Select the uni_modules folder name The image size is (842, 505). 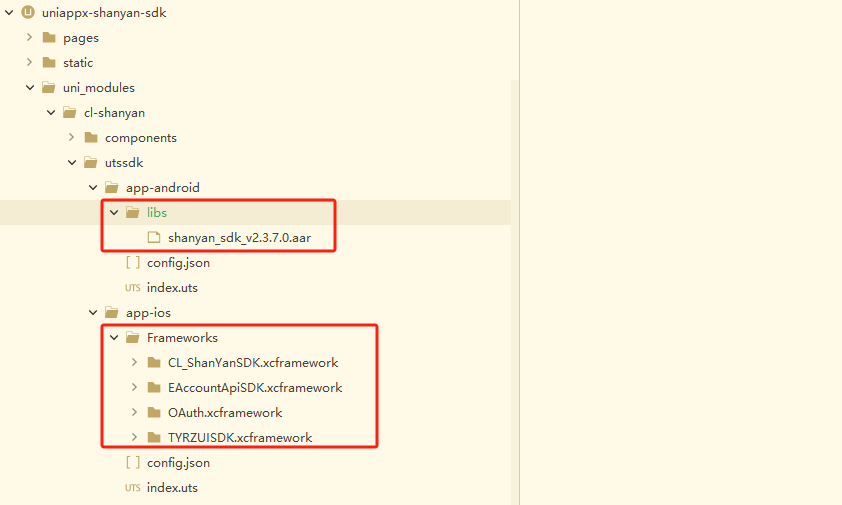click(99, 88)
